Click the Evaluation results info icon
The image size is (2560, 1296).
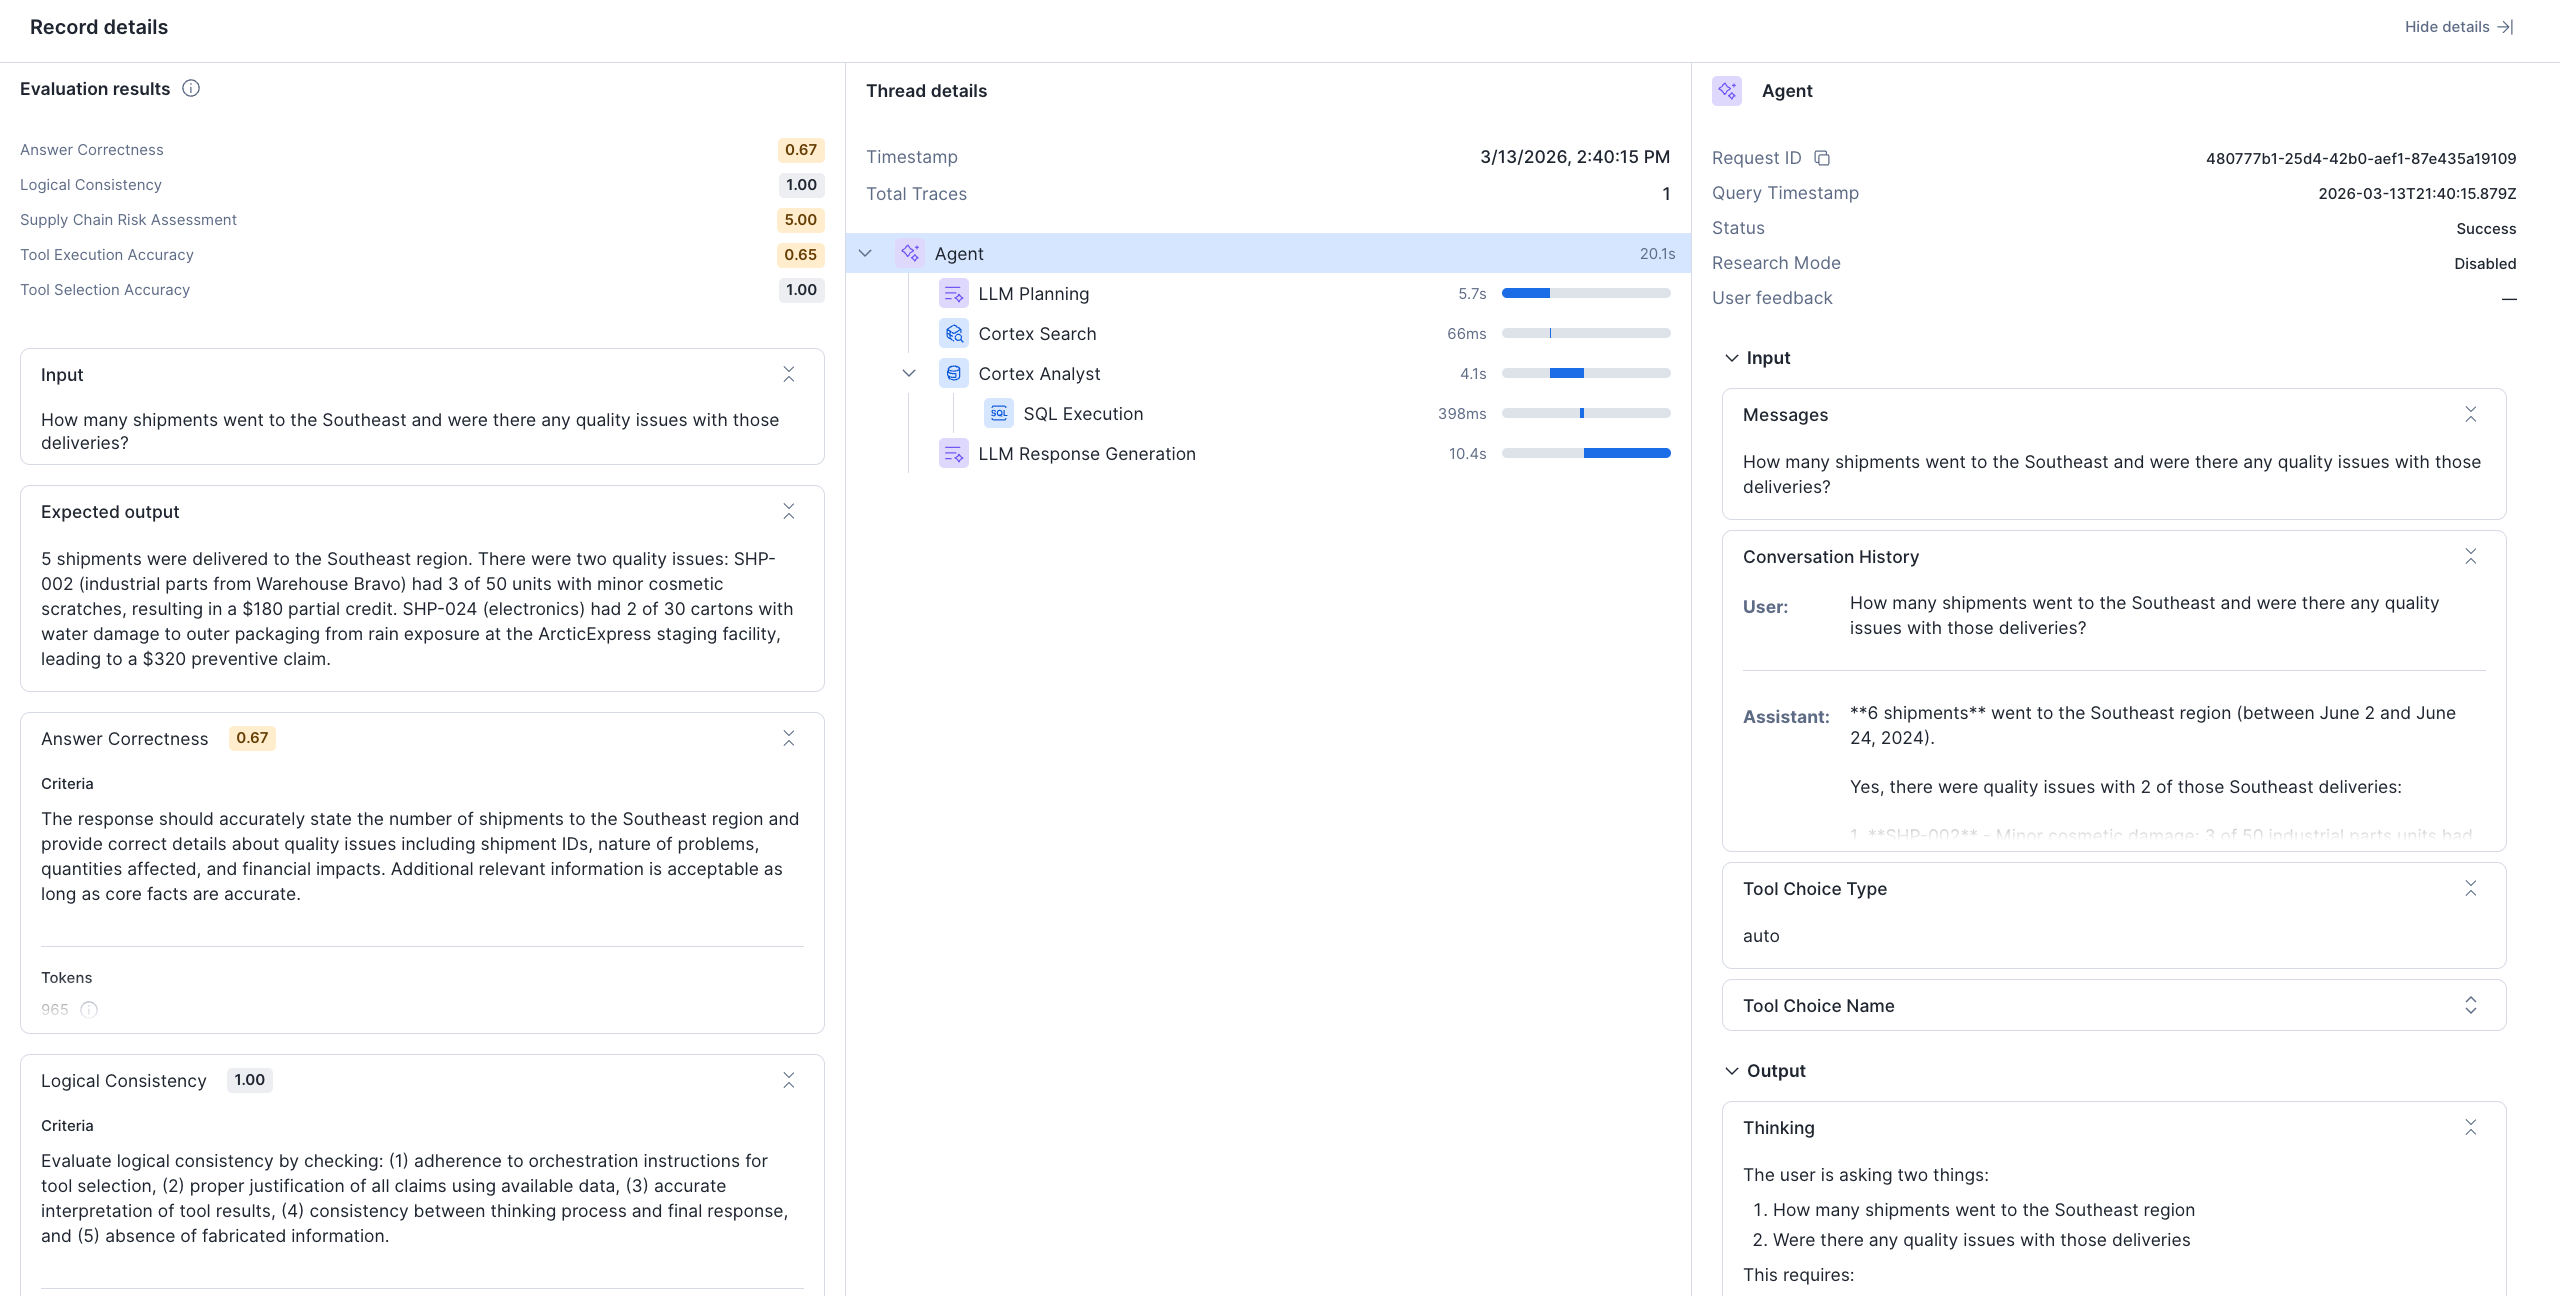point(191,89)
